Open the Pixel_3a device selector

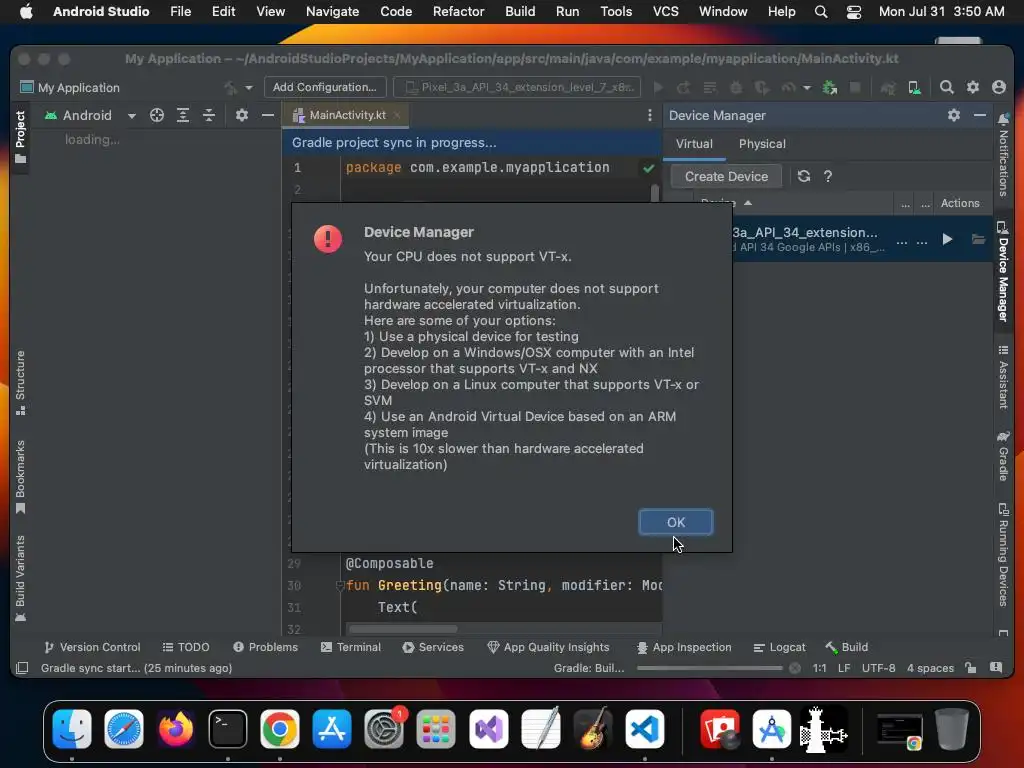[x=519, y=87]
